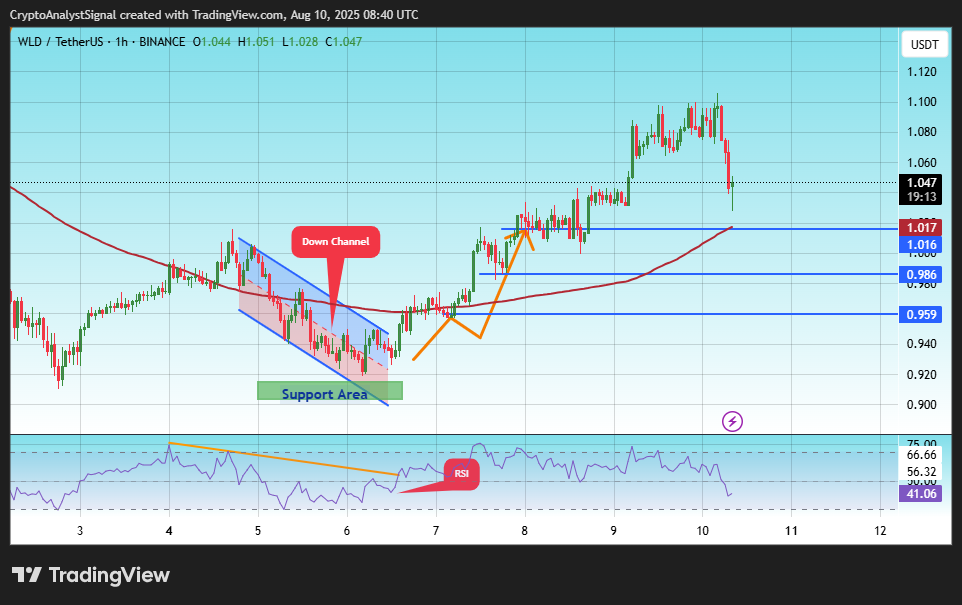Image resolution: width=962 pixels, height=605 pixels.
Task: Open the USDT currency selector
Action: pyautogui.click(x=925, y=45)
